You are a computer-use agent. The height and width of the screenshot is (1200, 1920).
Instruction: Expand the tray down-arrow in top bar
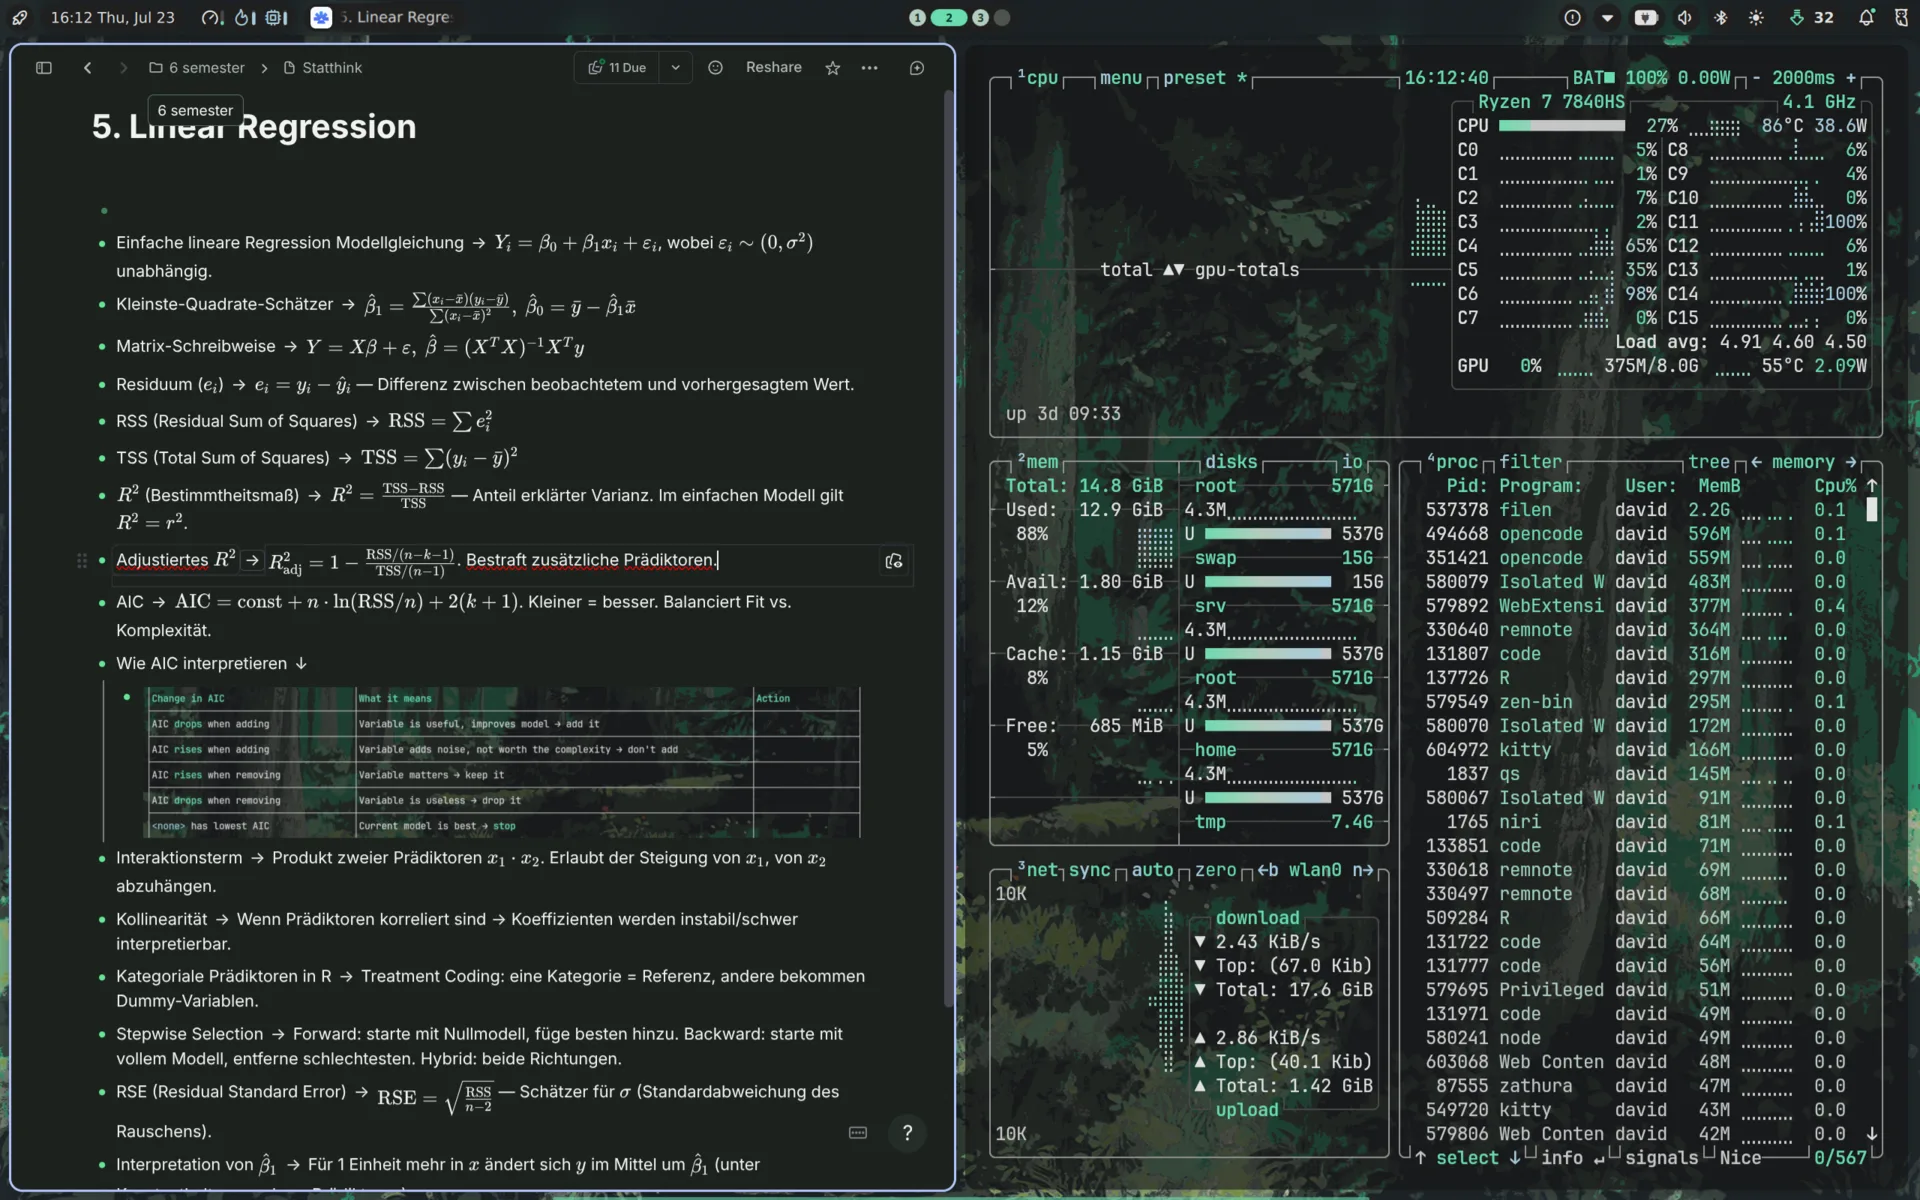tap(1608, 17)
